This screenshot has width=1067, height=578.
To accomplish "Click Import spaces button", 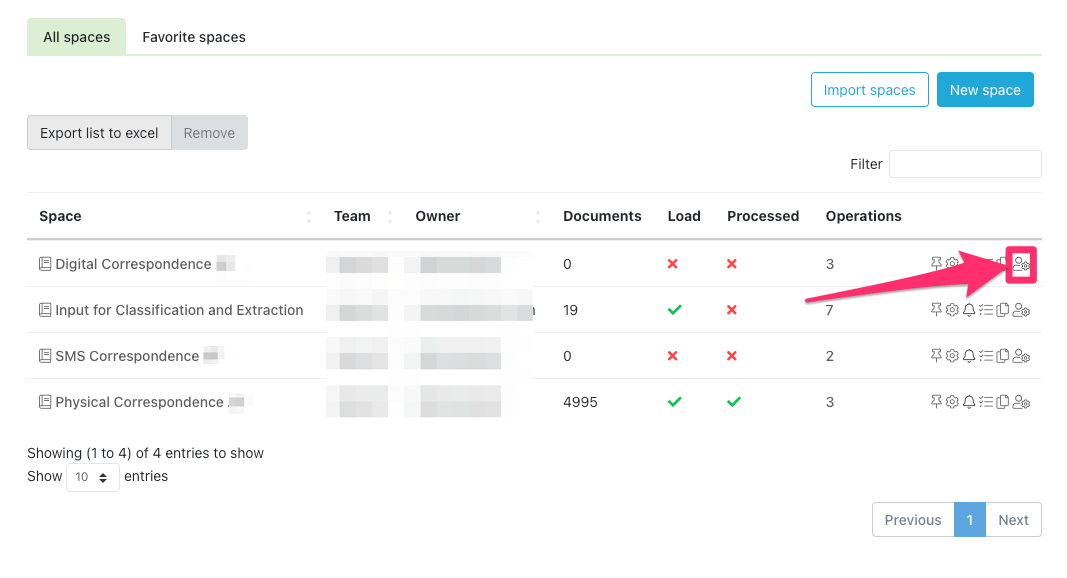I will pos(869,90).
